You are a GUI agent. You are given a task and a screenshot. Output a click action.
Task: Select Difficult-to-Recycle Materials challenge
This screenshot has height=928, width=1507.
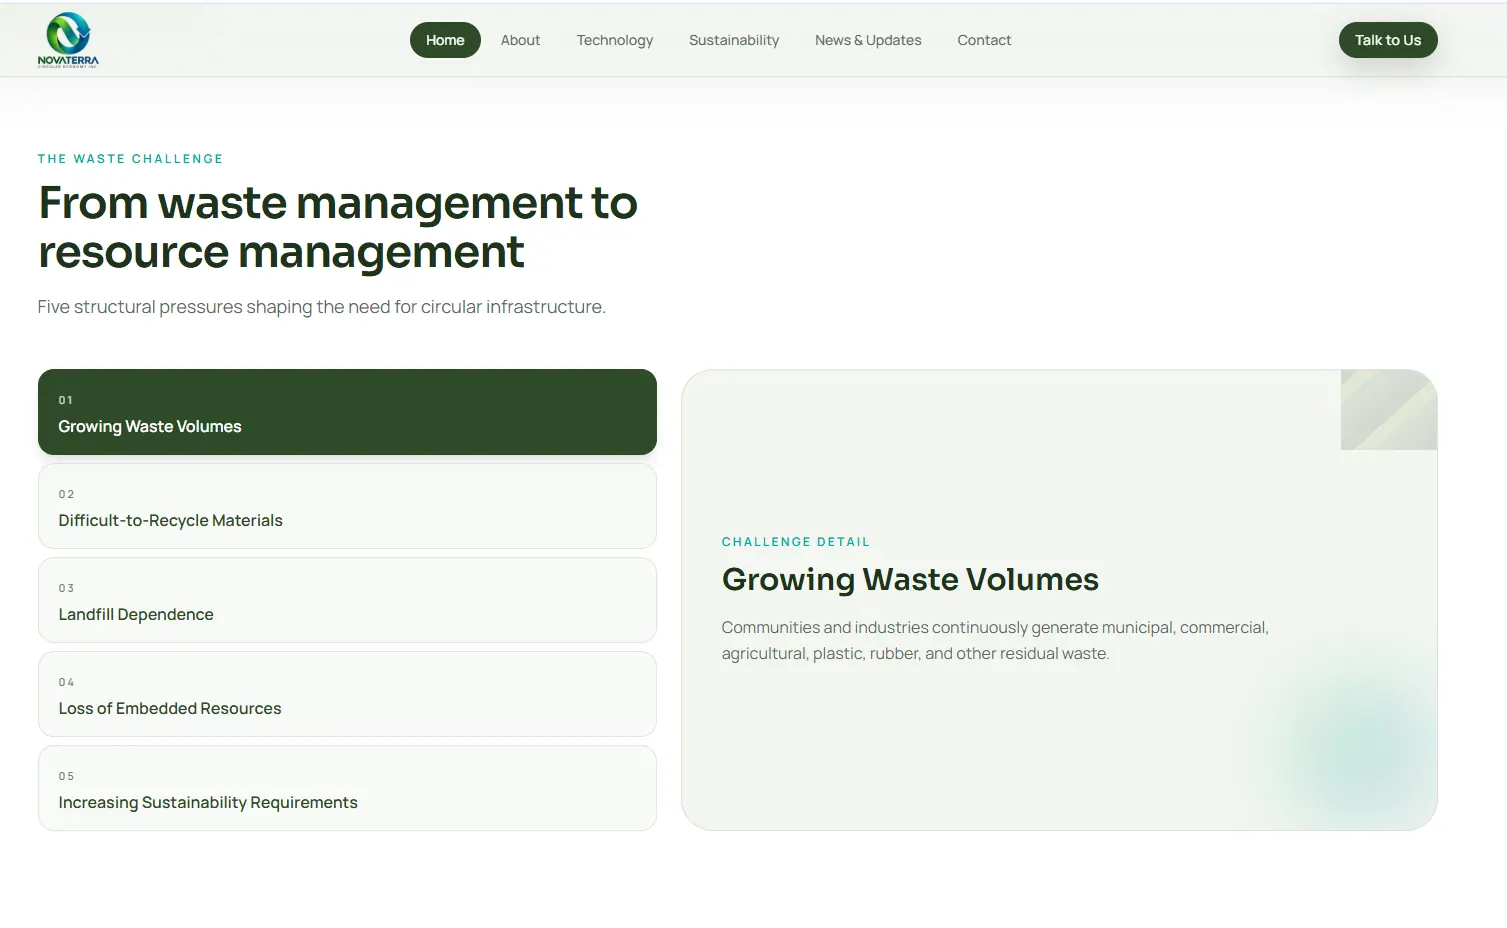tap(347, 506)
